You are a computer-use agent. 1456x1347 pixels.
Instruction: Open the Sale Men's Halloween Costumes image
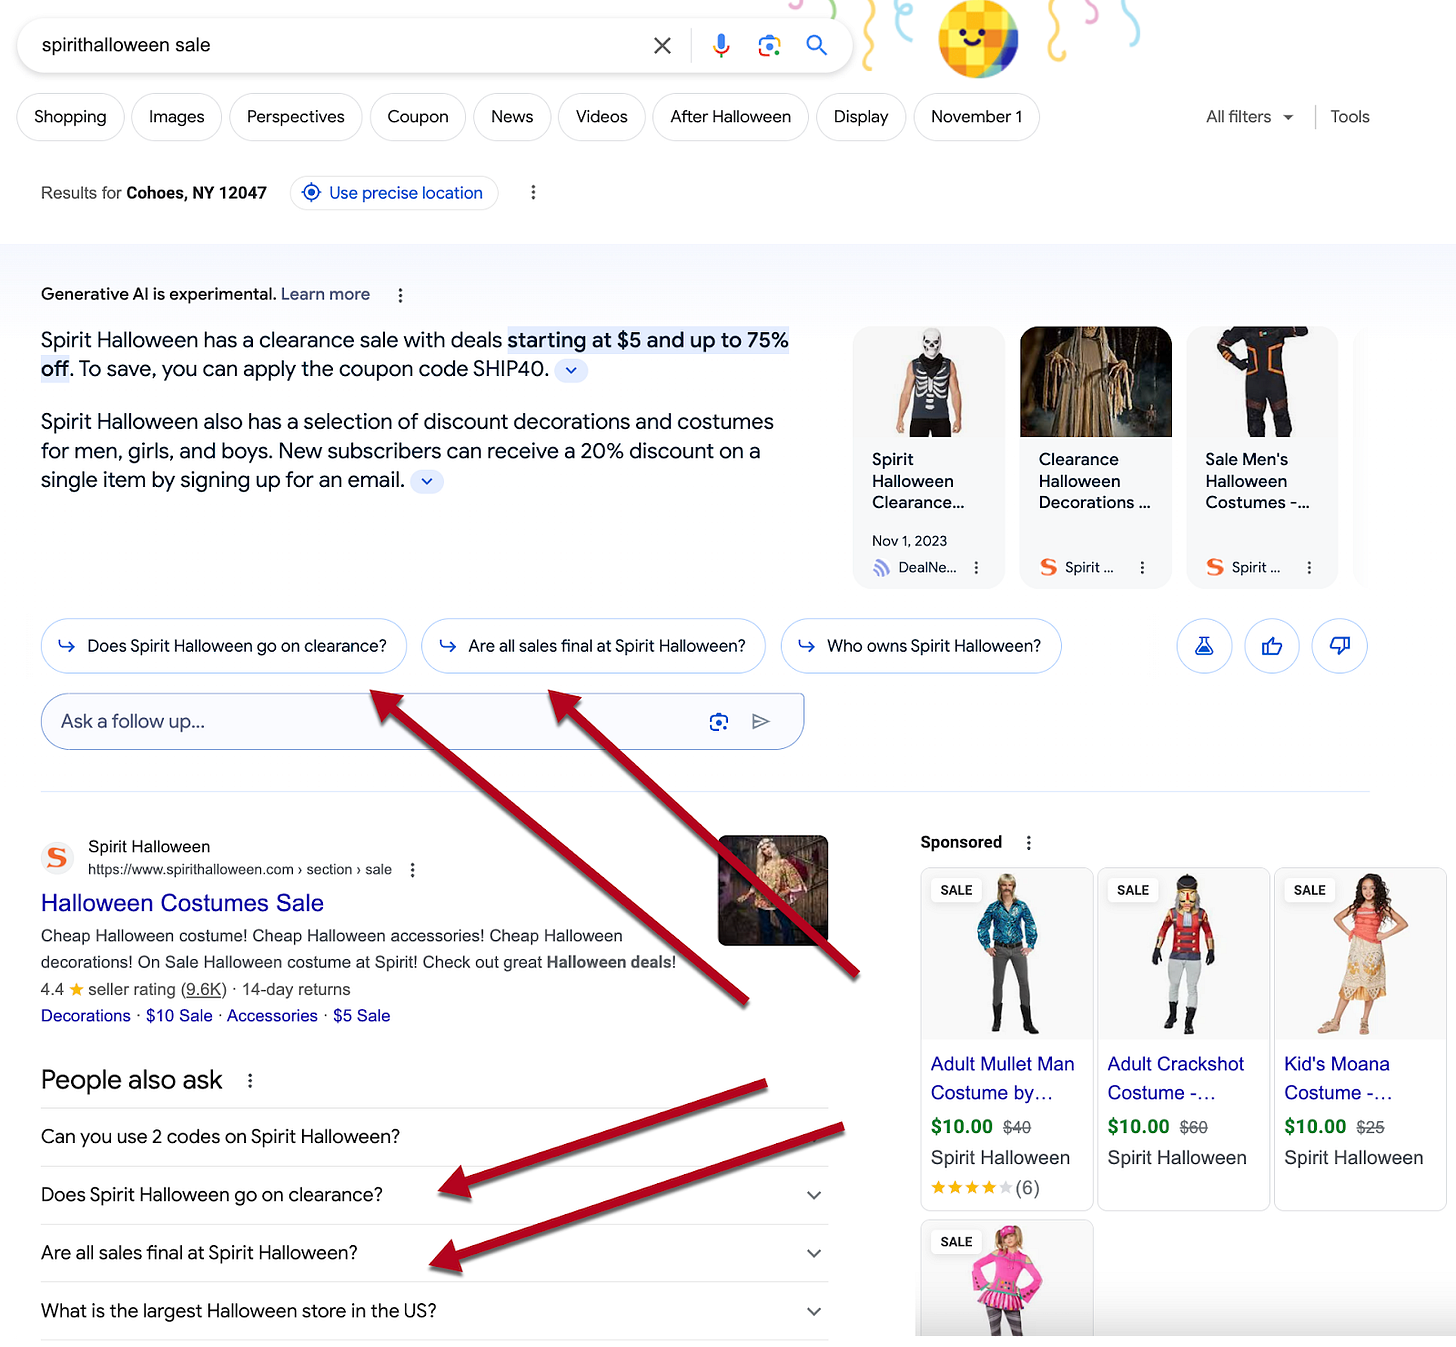[x=1262, y=382]
